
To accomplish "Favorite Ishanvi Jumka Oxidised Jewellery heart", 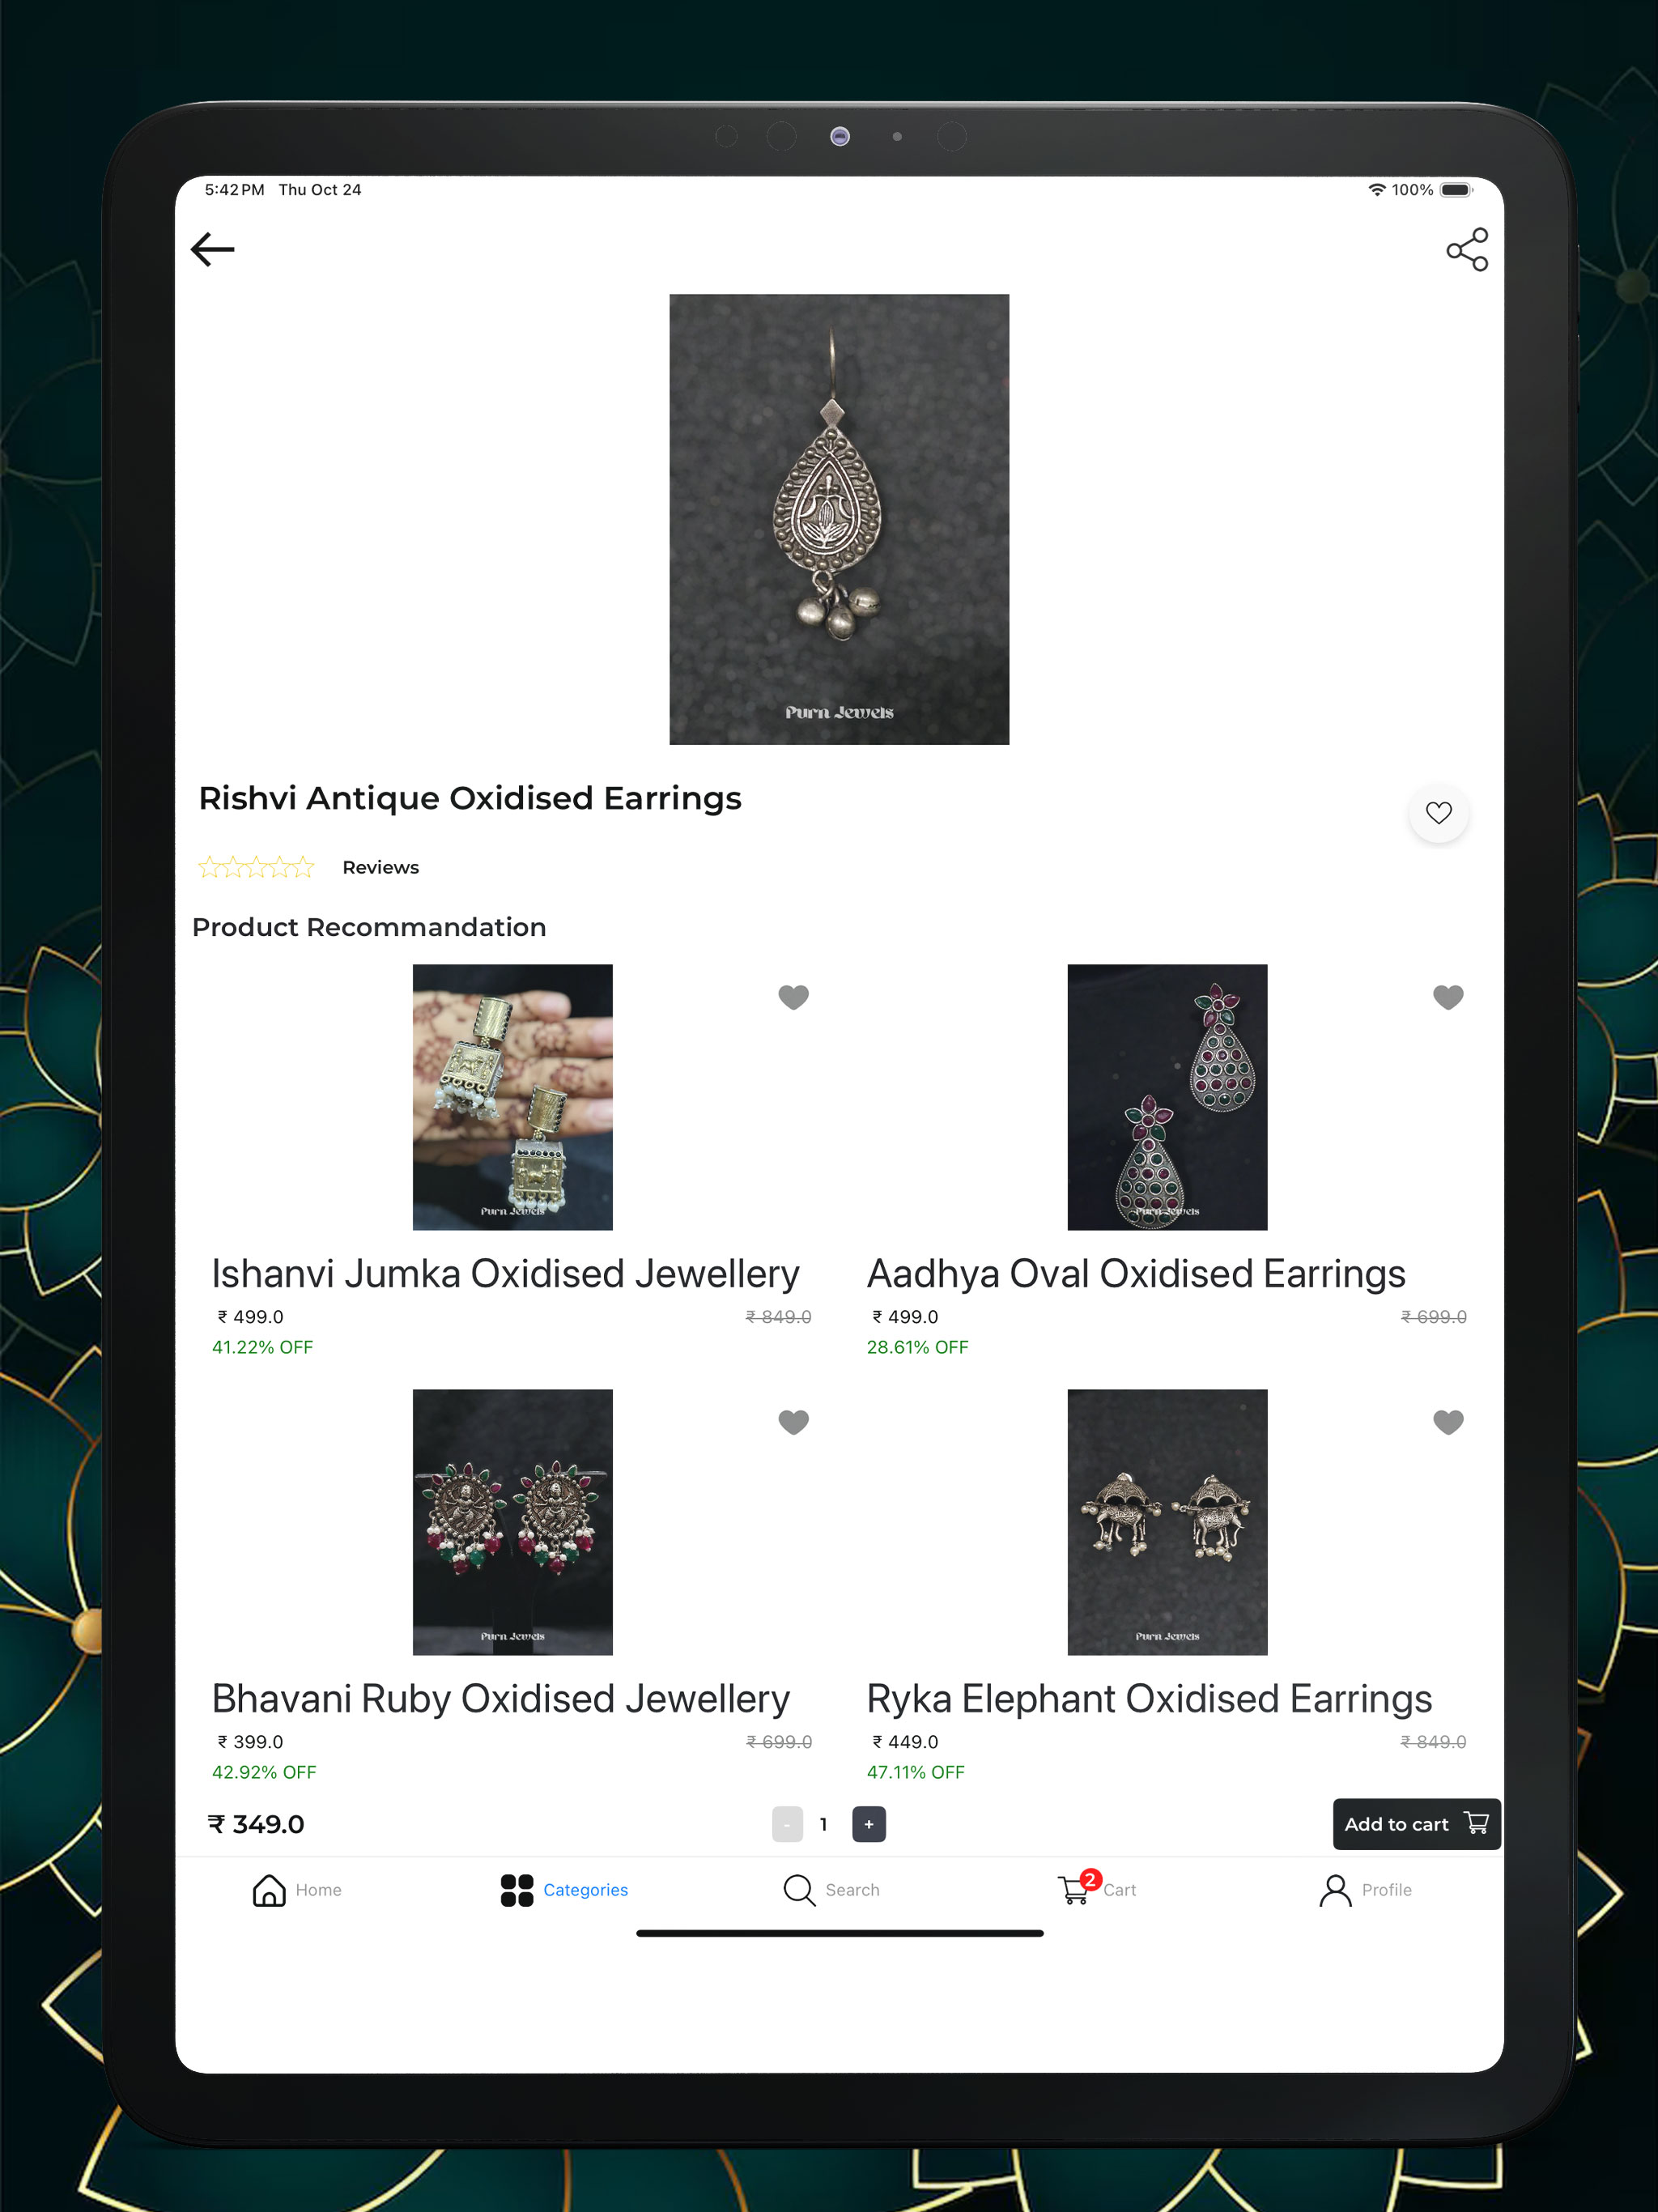I will 793,997.
